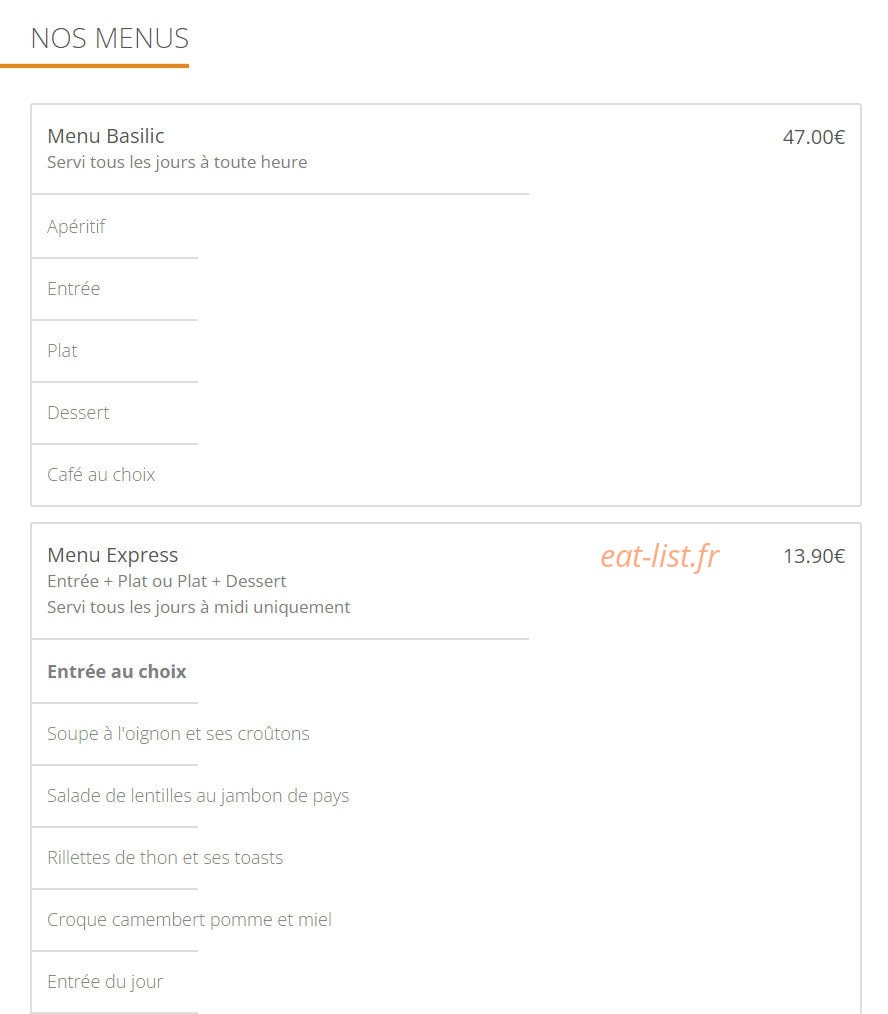The image size is (888, 1014).
Task: Select Rillettes de thon et ses toasts
Action: tap(165, 858)
